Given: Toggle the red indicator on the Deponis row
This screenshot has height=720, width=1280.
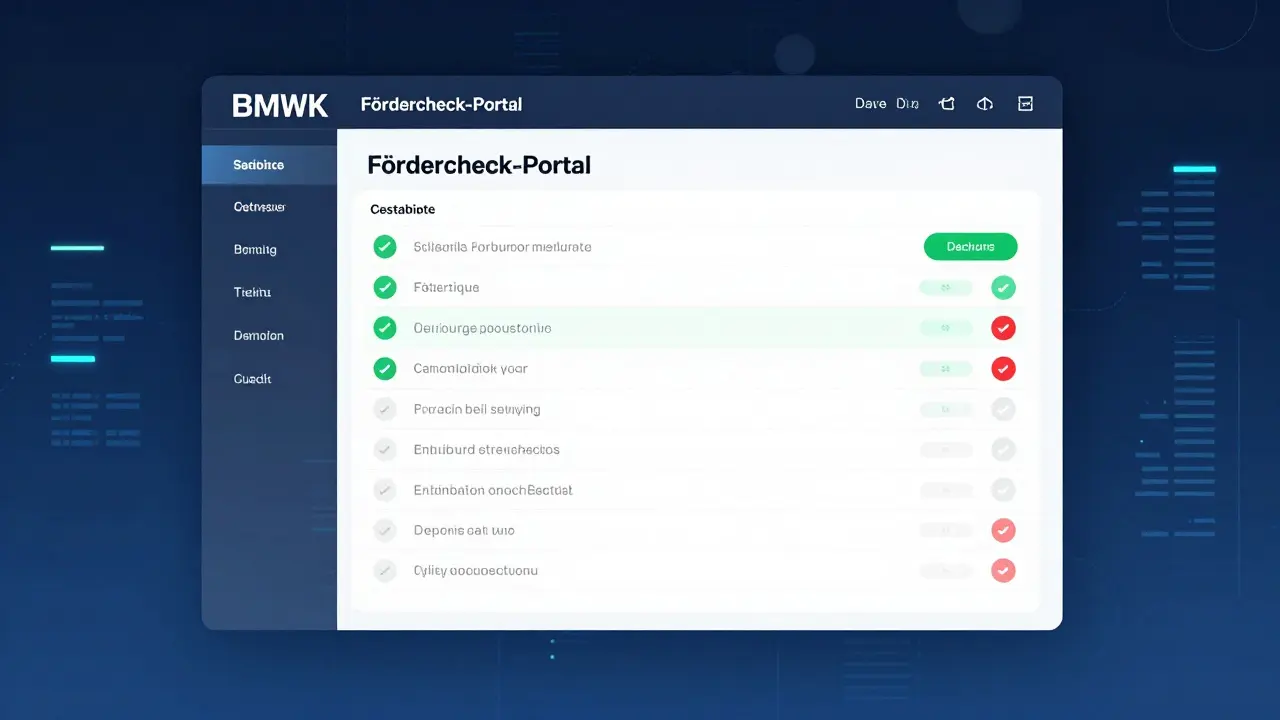Looking at the screenshot, I should 1003,530.
